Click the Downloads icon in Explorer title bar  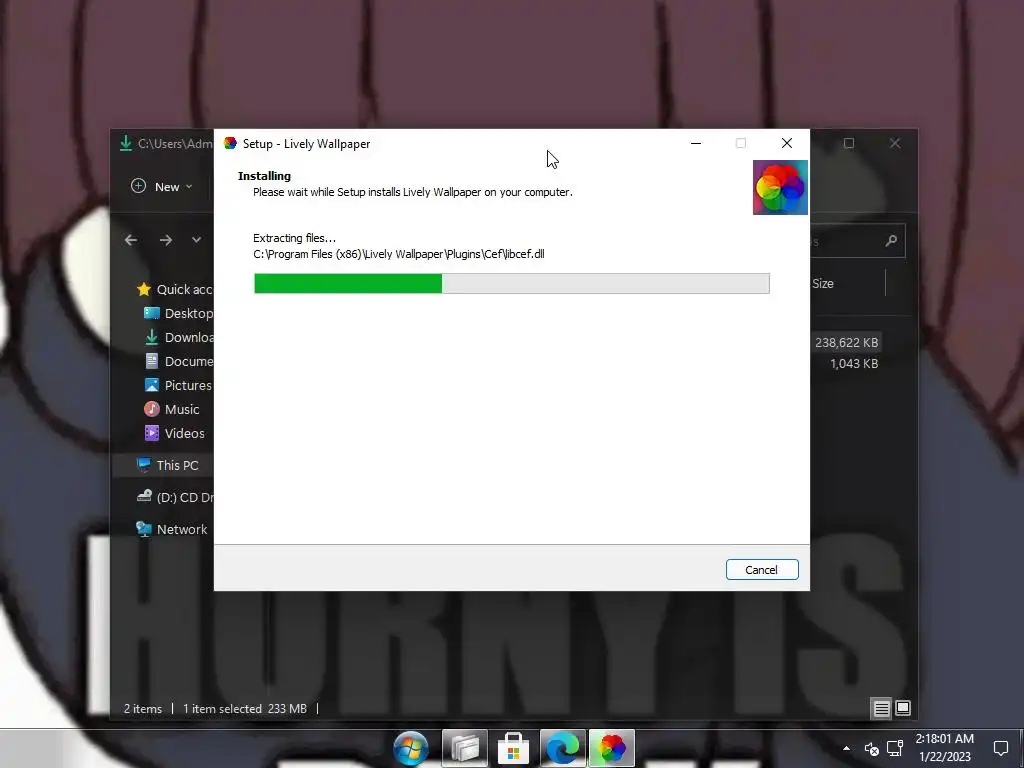point(125,143)
